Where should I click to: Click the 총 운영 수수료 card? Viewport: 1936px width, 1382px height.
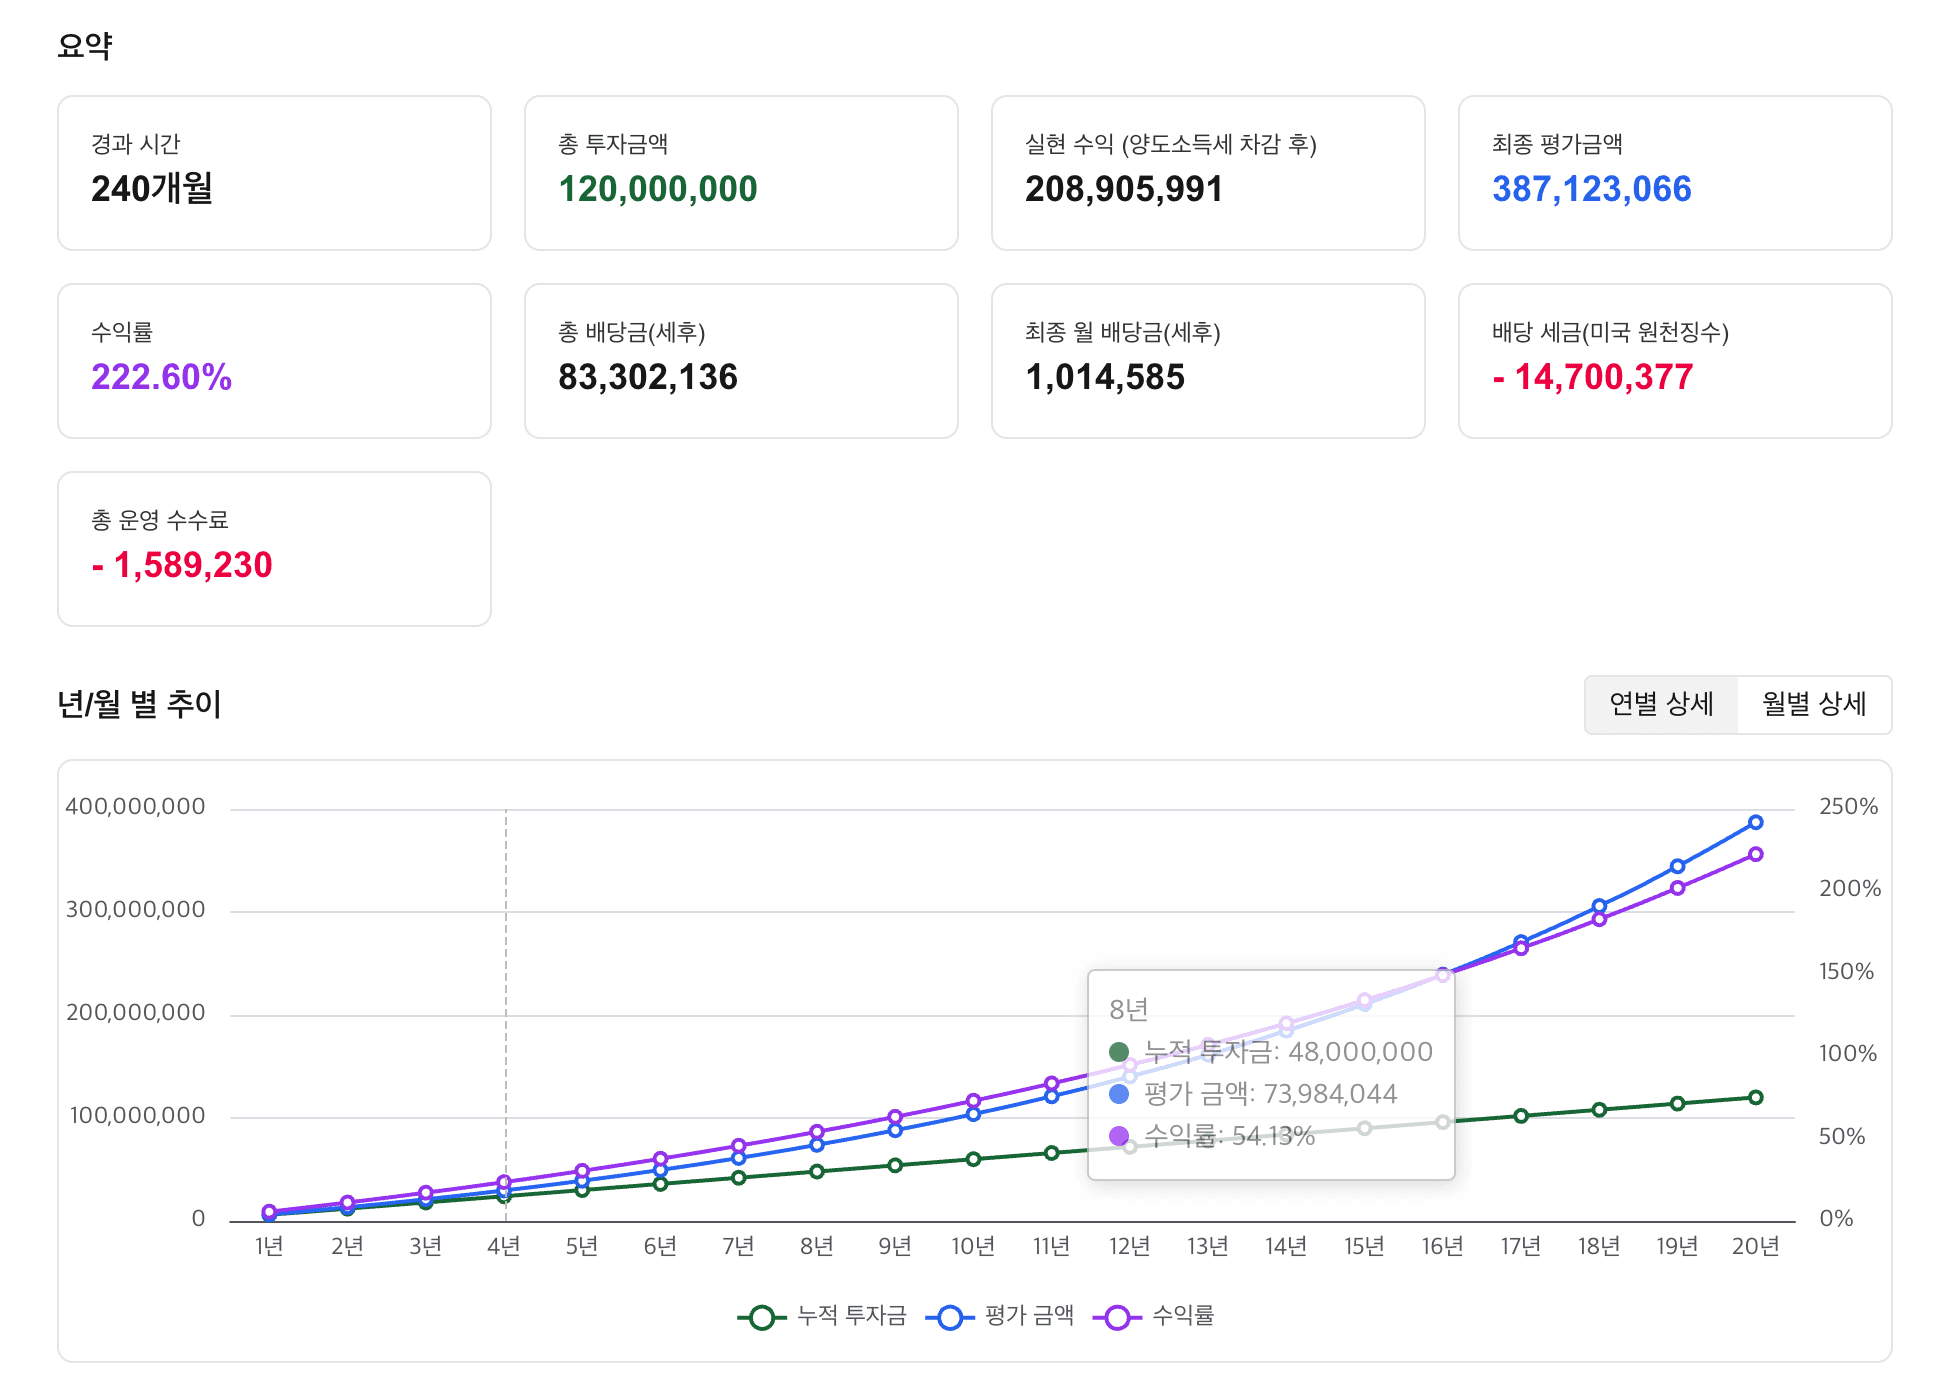pos(274,549)
